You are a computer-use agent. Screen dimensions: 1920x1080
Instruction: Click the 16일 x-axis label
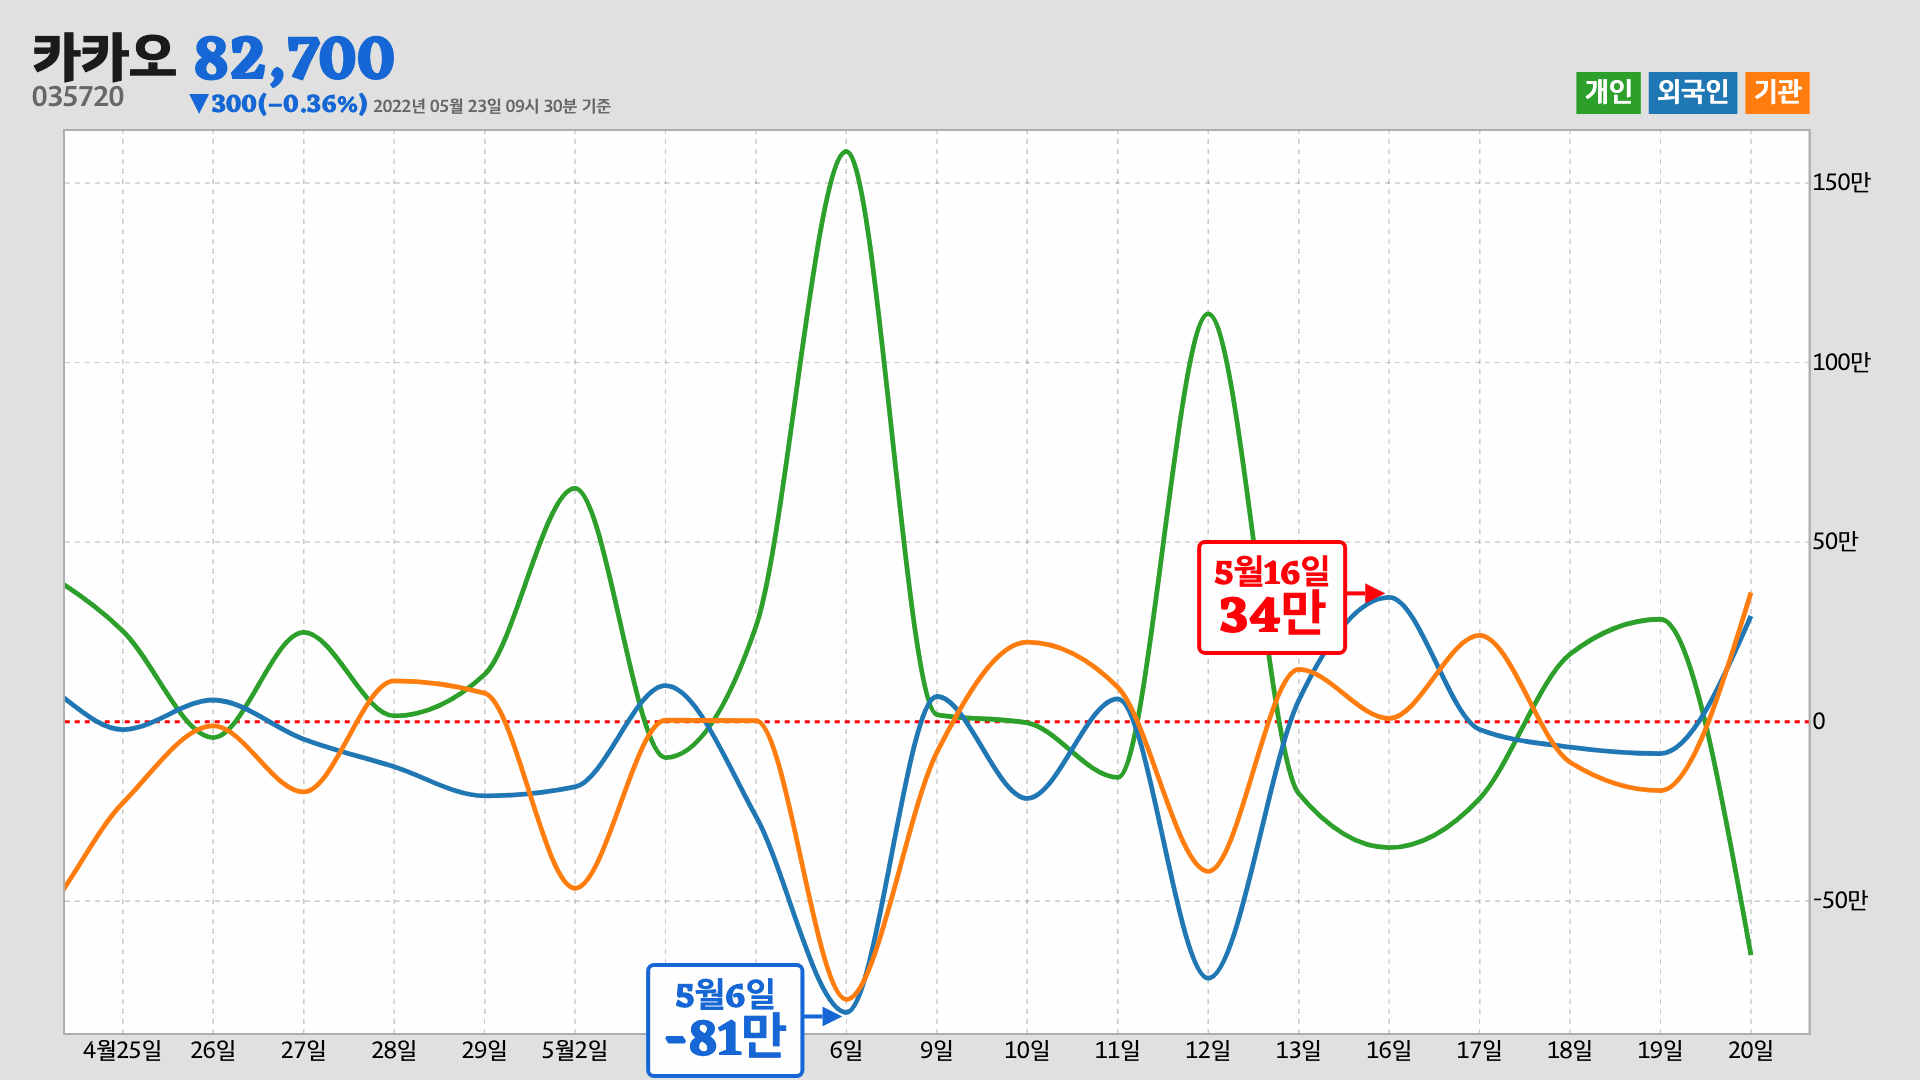[x=1389, y=1050]
